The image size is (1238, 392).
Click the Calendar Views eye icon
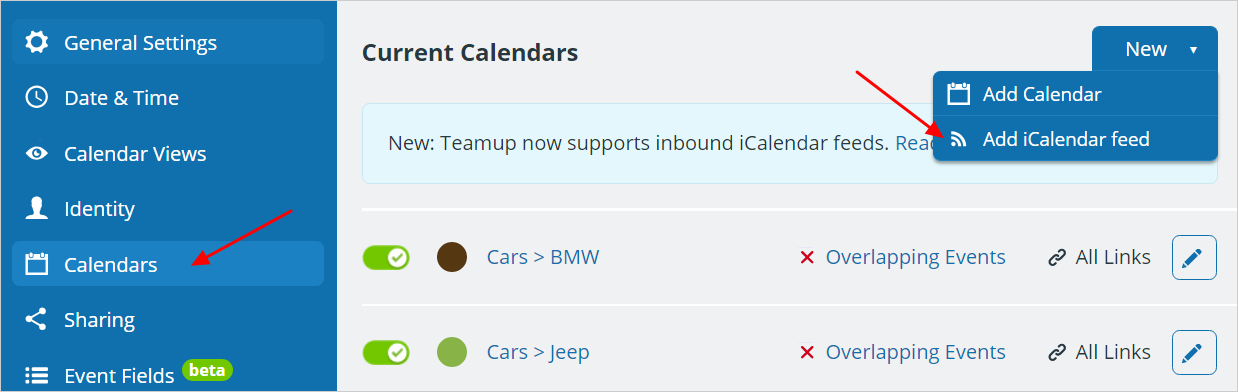[x=37, y=153]
